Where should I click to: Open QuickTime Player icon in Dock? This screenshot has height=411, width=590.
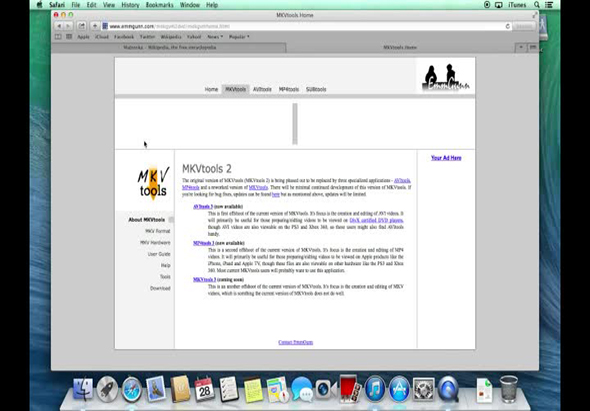[x=448, y=389]
